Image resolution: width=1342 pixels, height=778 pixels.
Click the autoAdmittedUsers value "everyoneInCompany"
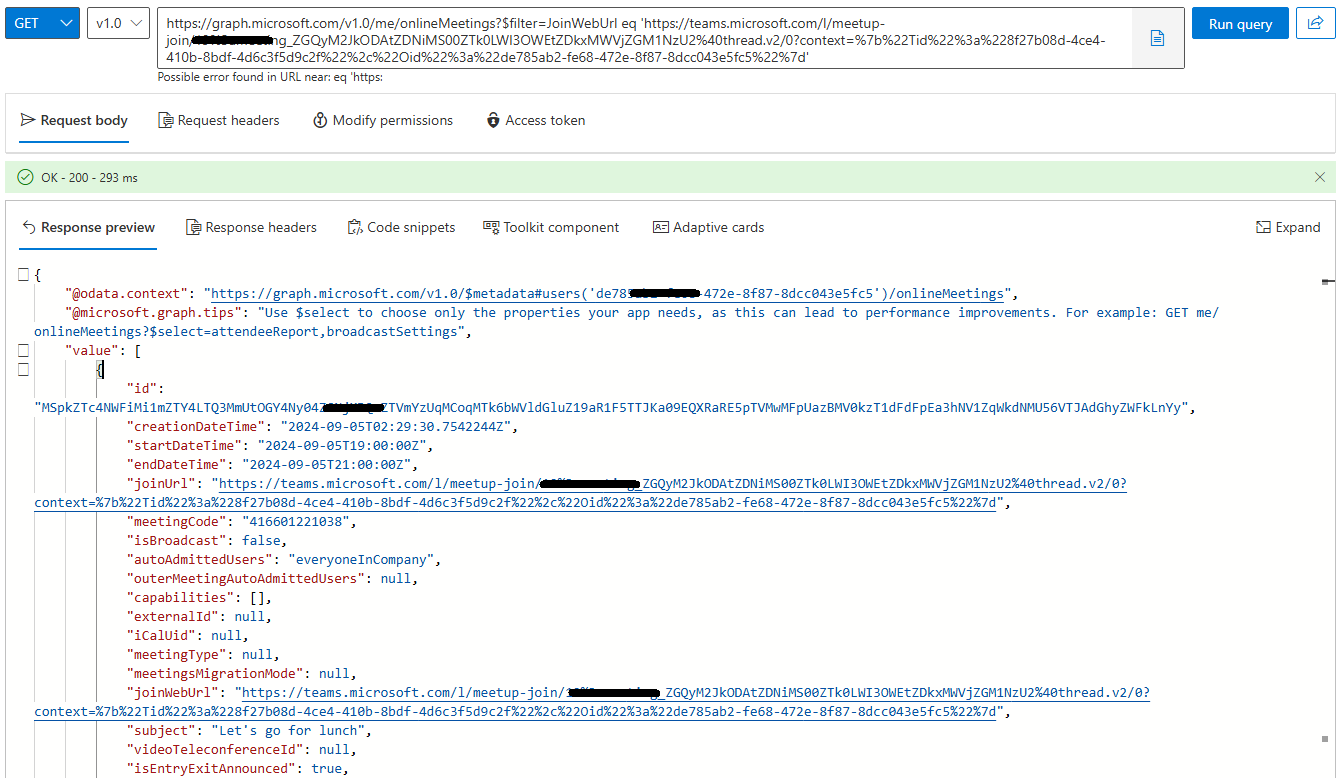(x=363, y=559)
